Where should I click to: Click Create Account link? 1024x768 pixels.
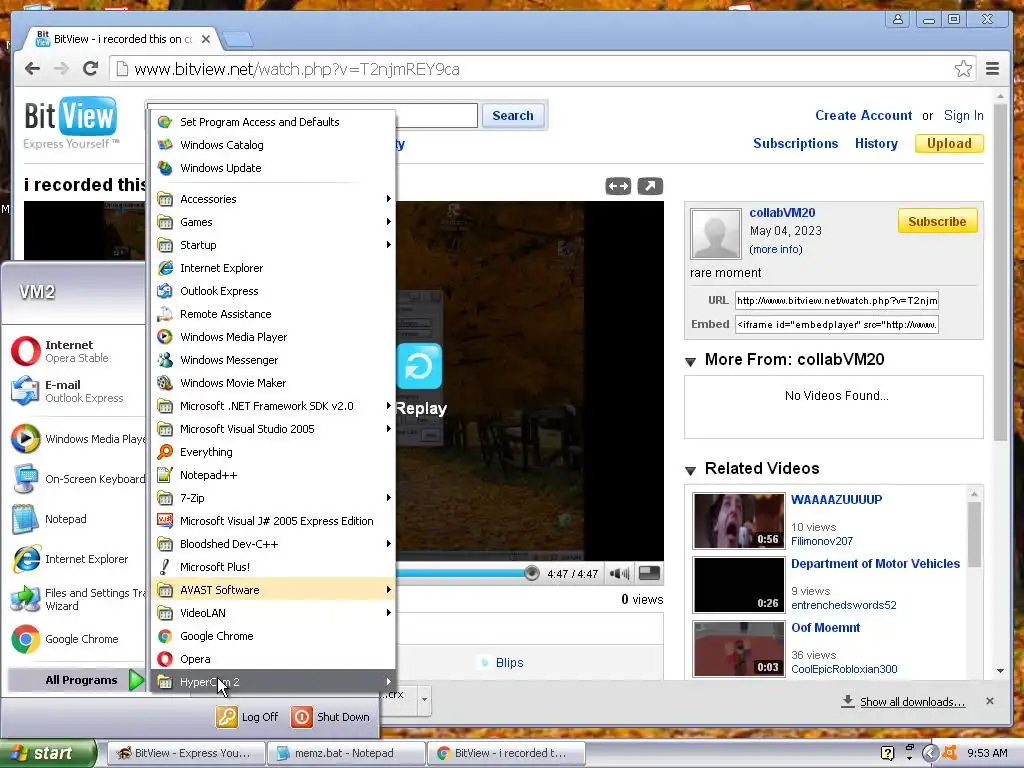pyautogui.click(x=863, y=116)
